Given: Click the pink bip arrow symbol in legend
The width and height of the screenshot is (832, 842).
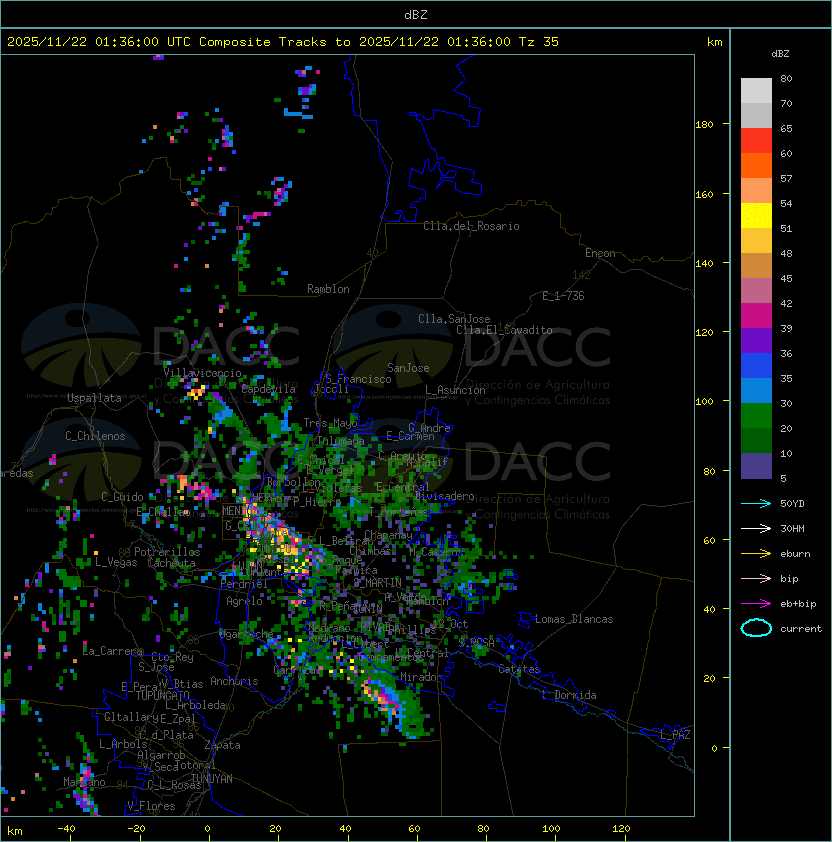Looking at the screenshot, I should (x=756, y=578).
